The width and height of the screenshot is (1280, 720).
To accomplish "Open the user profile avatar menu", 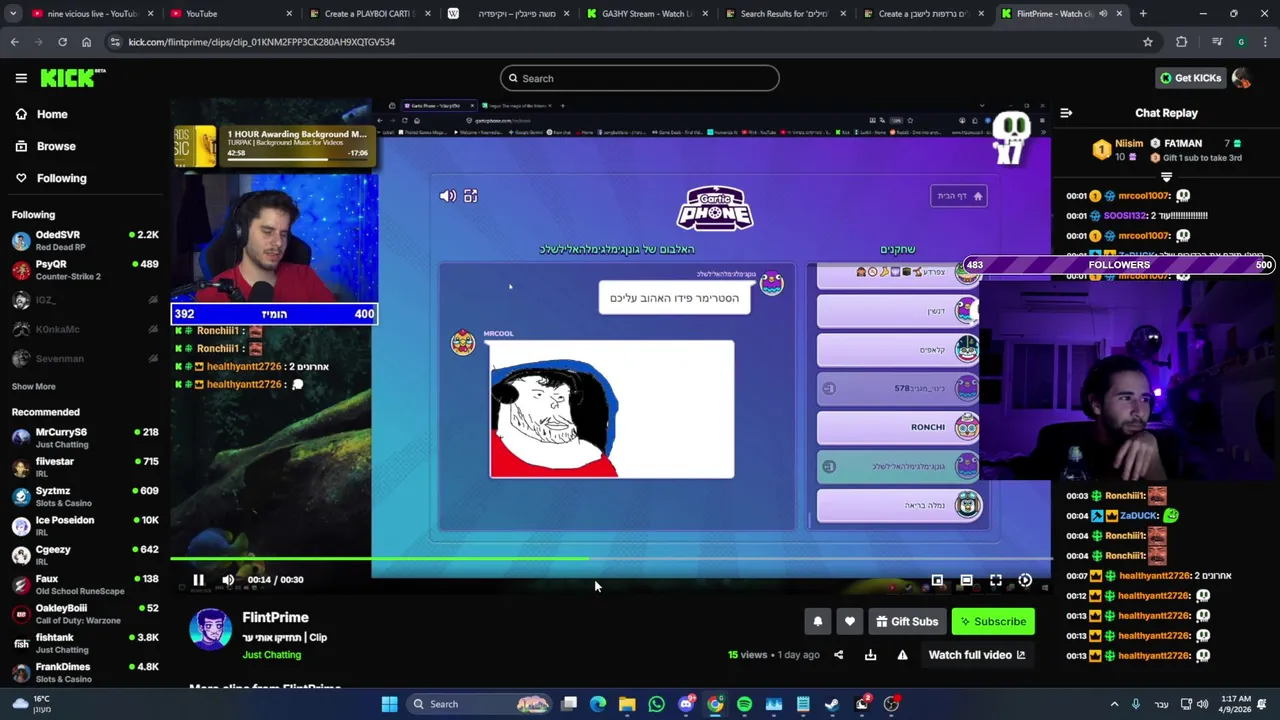I will point(1242,78).
